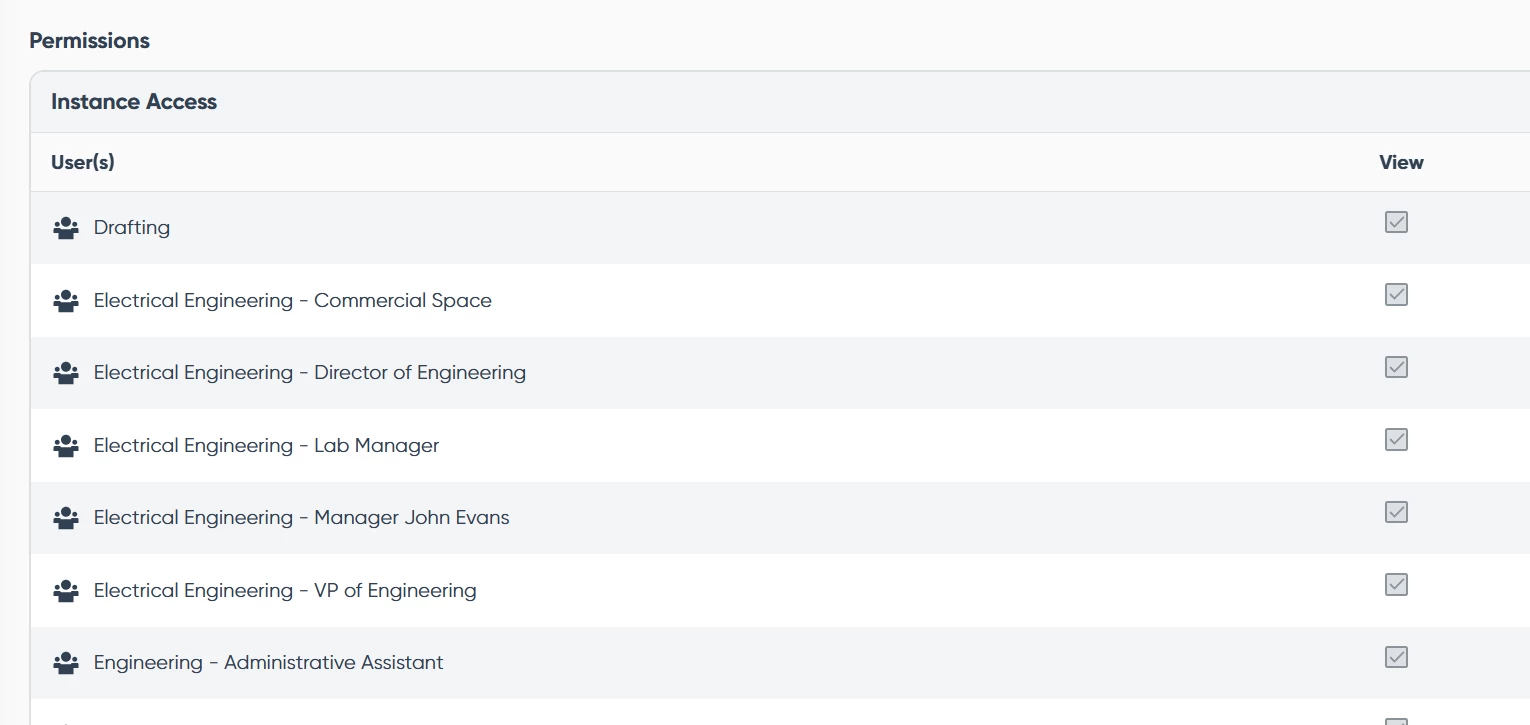Click the Lab Manager group icon
This screenshot has width=1530, height=725.
[x=66, y=446]
